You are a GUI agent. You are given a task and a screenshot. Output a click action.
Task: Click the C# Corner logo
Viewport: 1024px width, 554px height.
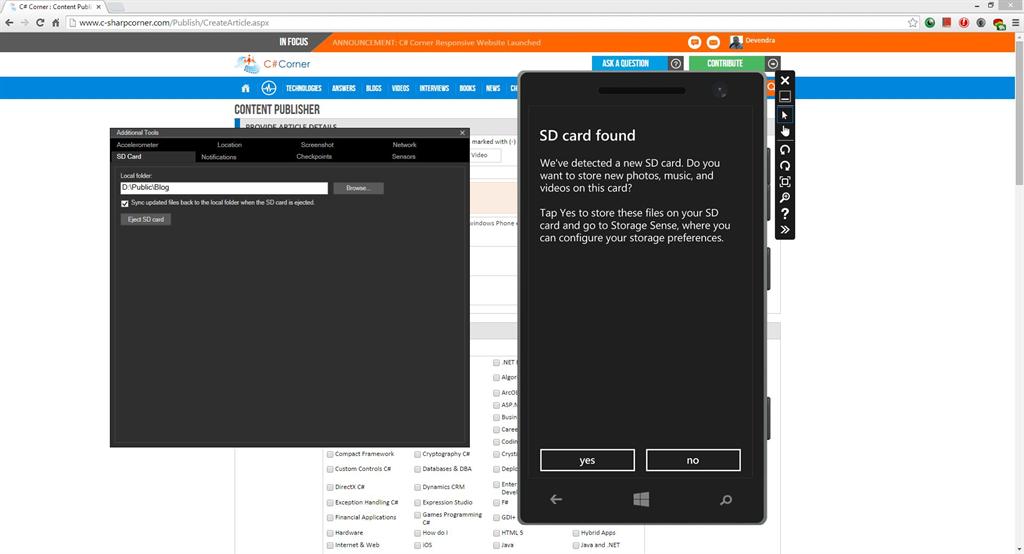click(272, 64)
